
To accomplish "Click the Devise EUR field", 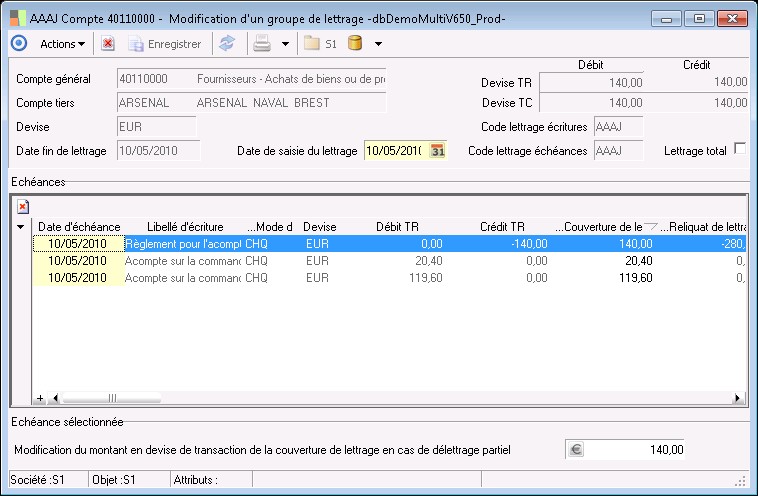I will coord(157,127).
